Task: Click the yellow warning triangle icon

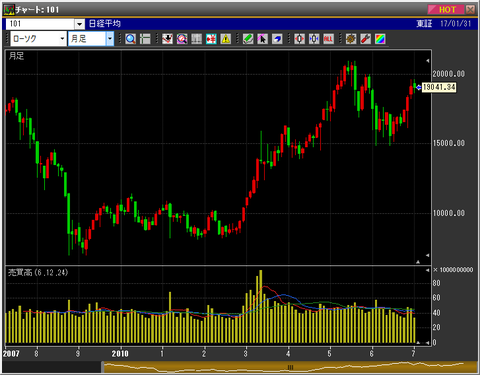Action: (226, 39)
